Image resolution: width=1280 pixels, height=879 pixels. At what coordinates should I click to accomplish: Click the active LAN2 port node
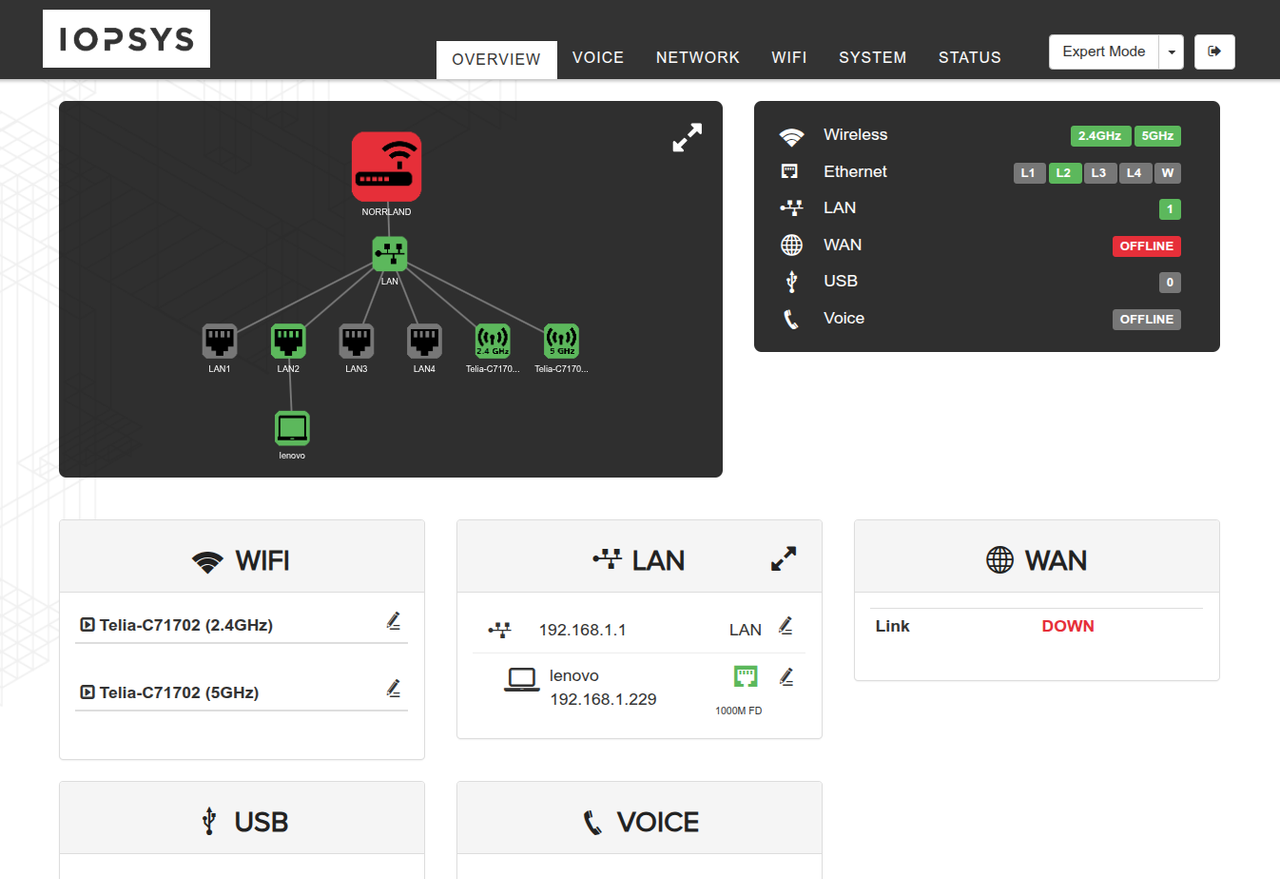tap(288, 341)
